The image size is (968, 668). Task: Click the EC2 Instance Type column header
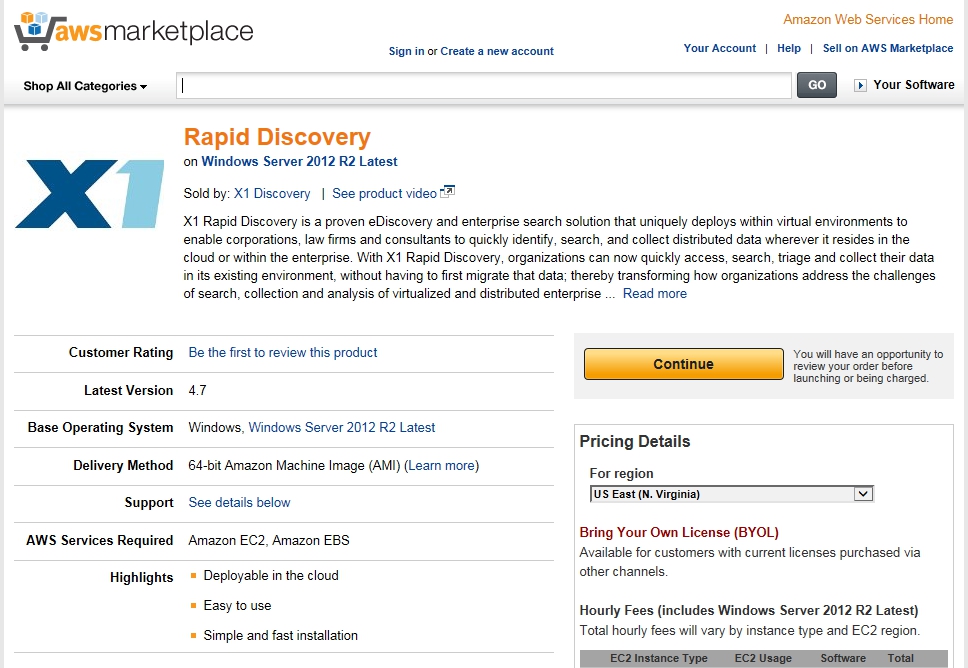(x=659, y=658)
